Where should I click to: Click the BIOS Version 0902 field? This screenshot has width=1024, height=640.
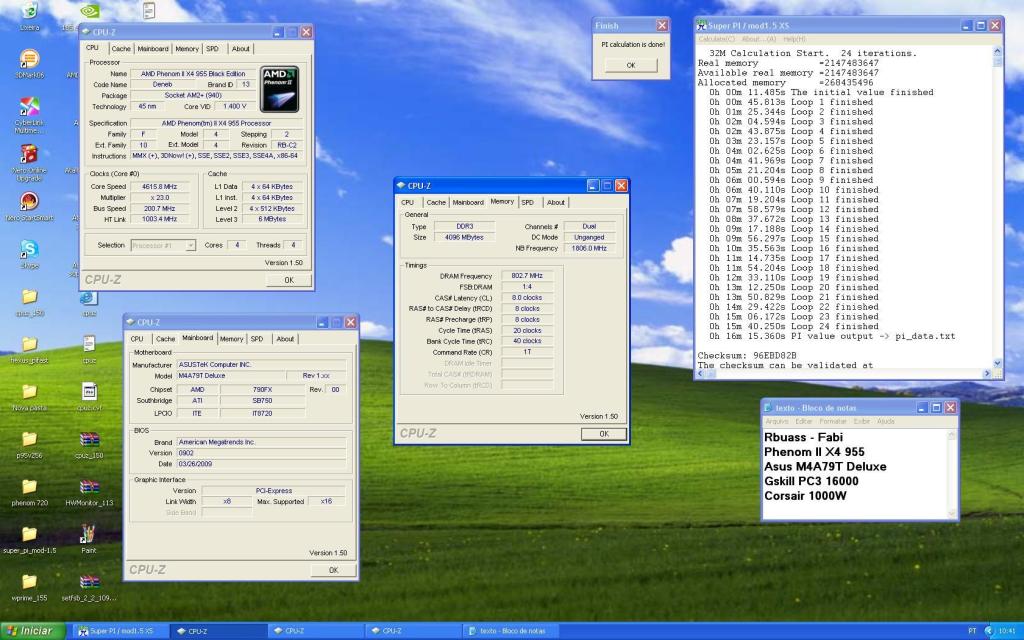tap(261, 453)
